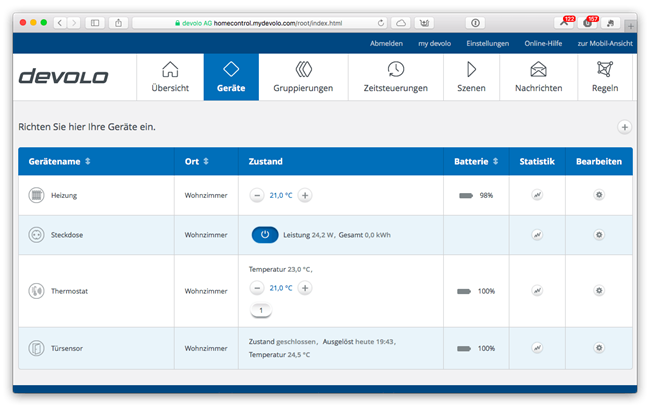650x406 pixels.
Task: Click the gear icon for Thermostat
Action: tap(599, 291)
